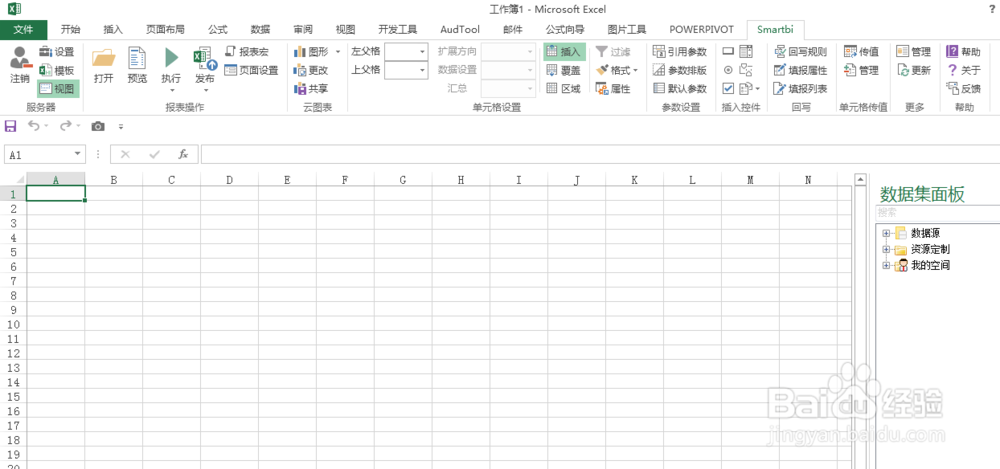Viewport: 1000px width, 469px height.
Task: Click 管理 in the 单元格传值 group
Action: [x=862, y=70]
